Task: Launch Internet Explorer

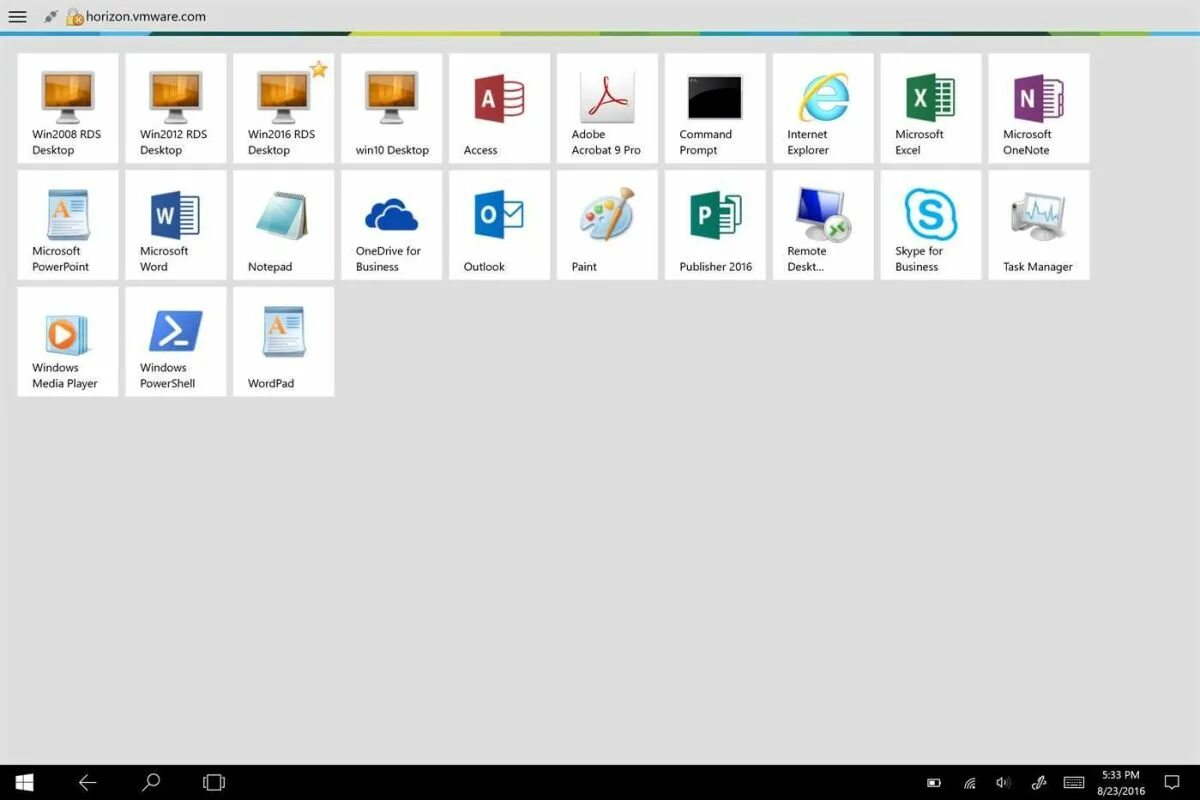Action: [x=822, y=108]
